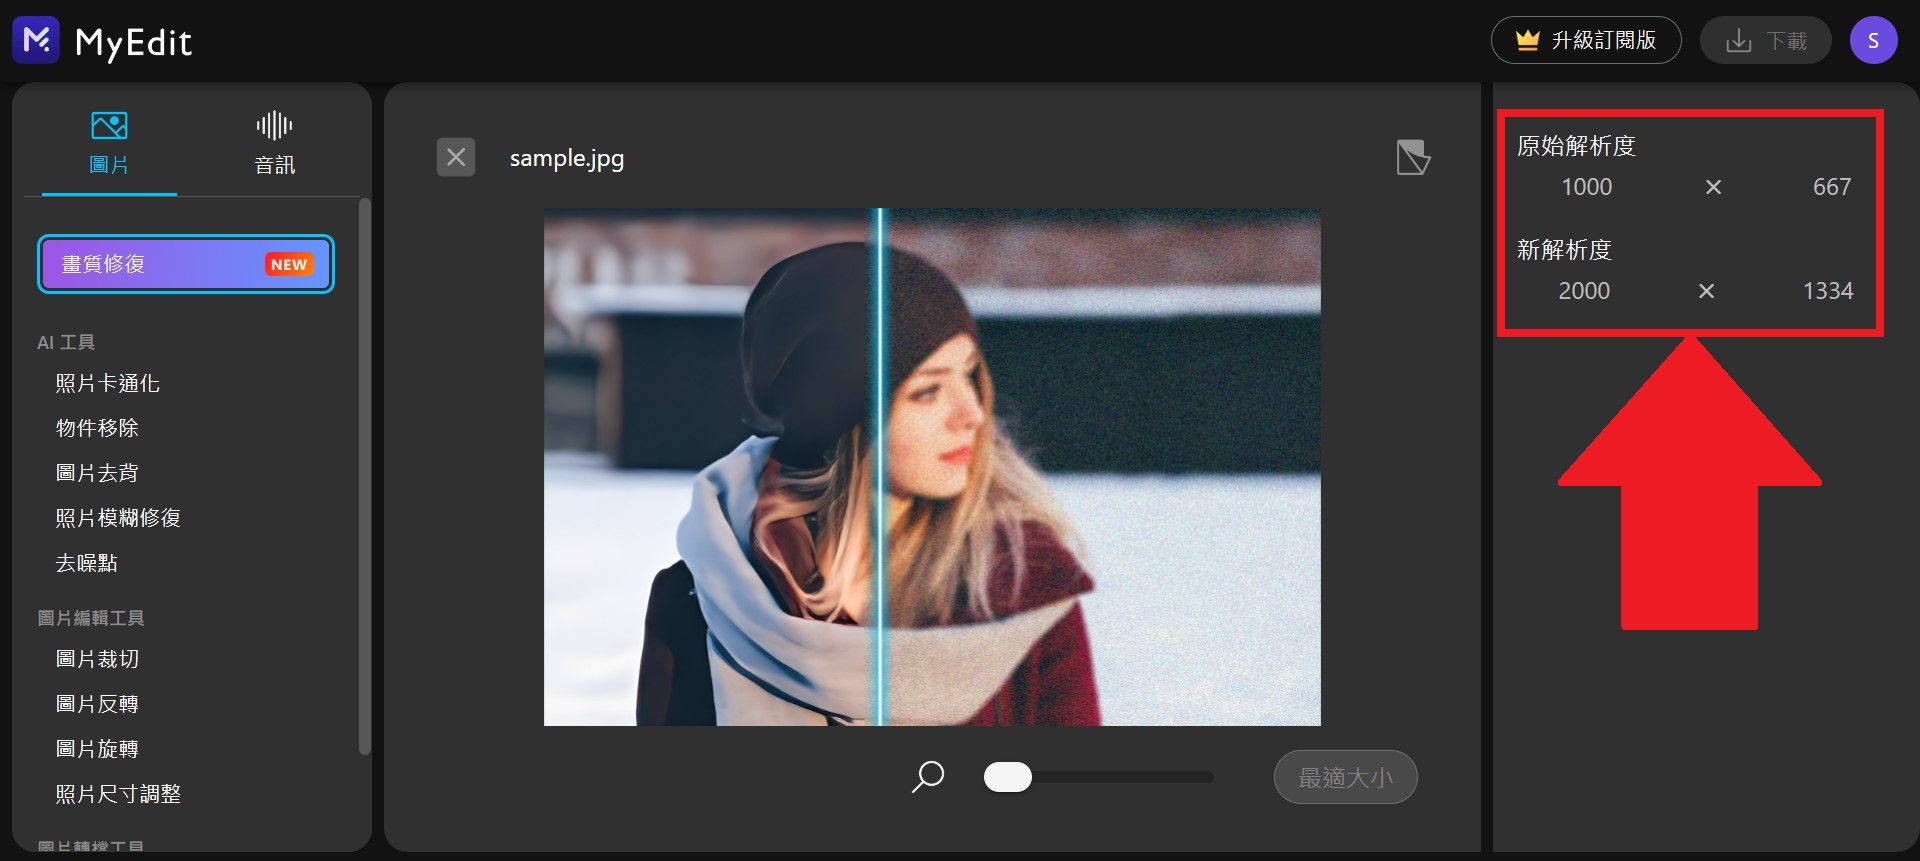Click the sidebar vertical scrollbar
The image size is (1920, 861).
[365, 475]
